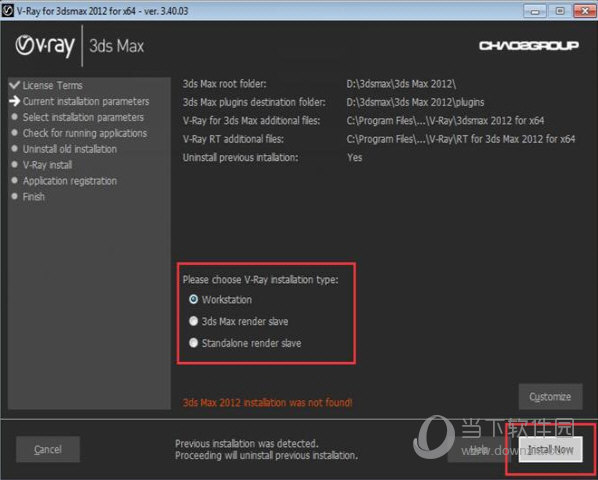Click the 3ds Max root folder label
This screenshot has width=598, height=480.
(x=225, y=83)
